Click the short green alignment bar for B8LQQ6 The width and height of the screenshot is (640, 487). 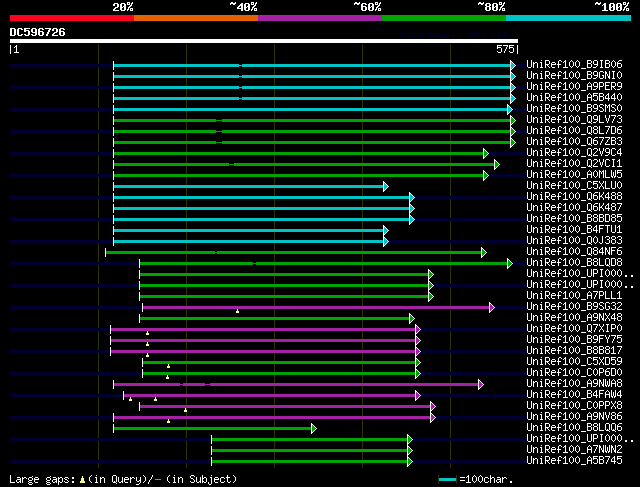click(x=215, y=429)
